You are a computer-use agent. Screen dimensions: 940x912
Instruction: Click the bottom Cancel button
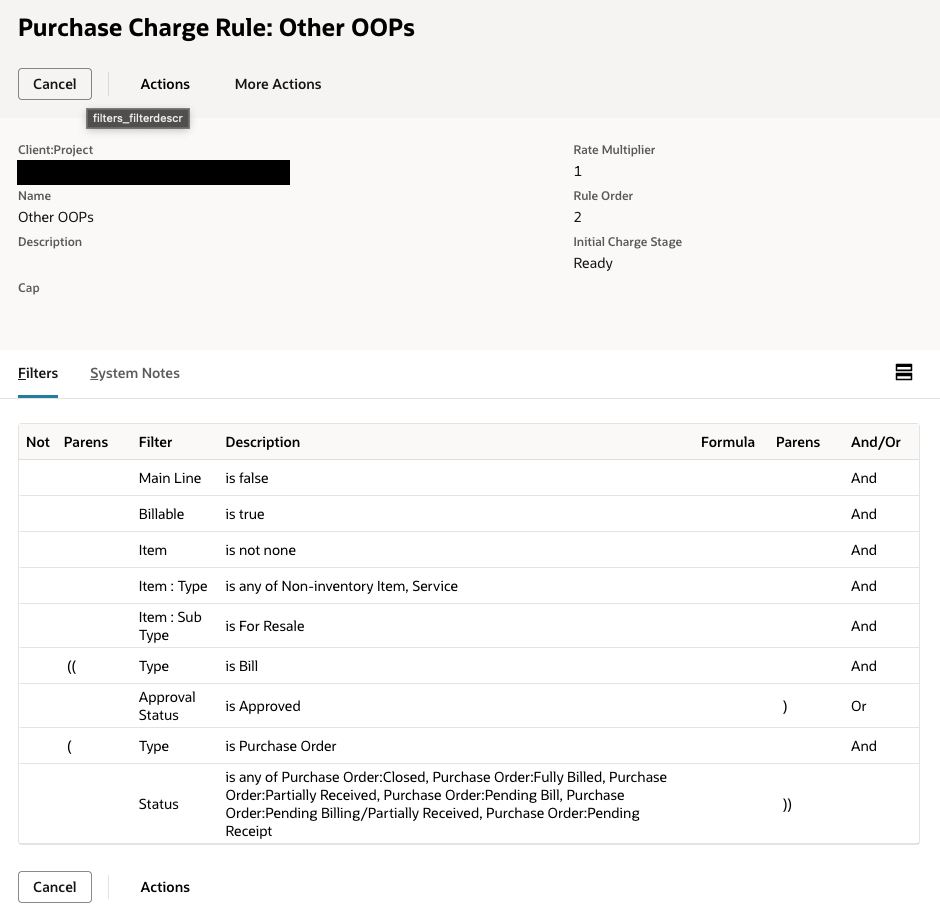pos(55,887)
